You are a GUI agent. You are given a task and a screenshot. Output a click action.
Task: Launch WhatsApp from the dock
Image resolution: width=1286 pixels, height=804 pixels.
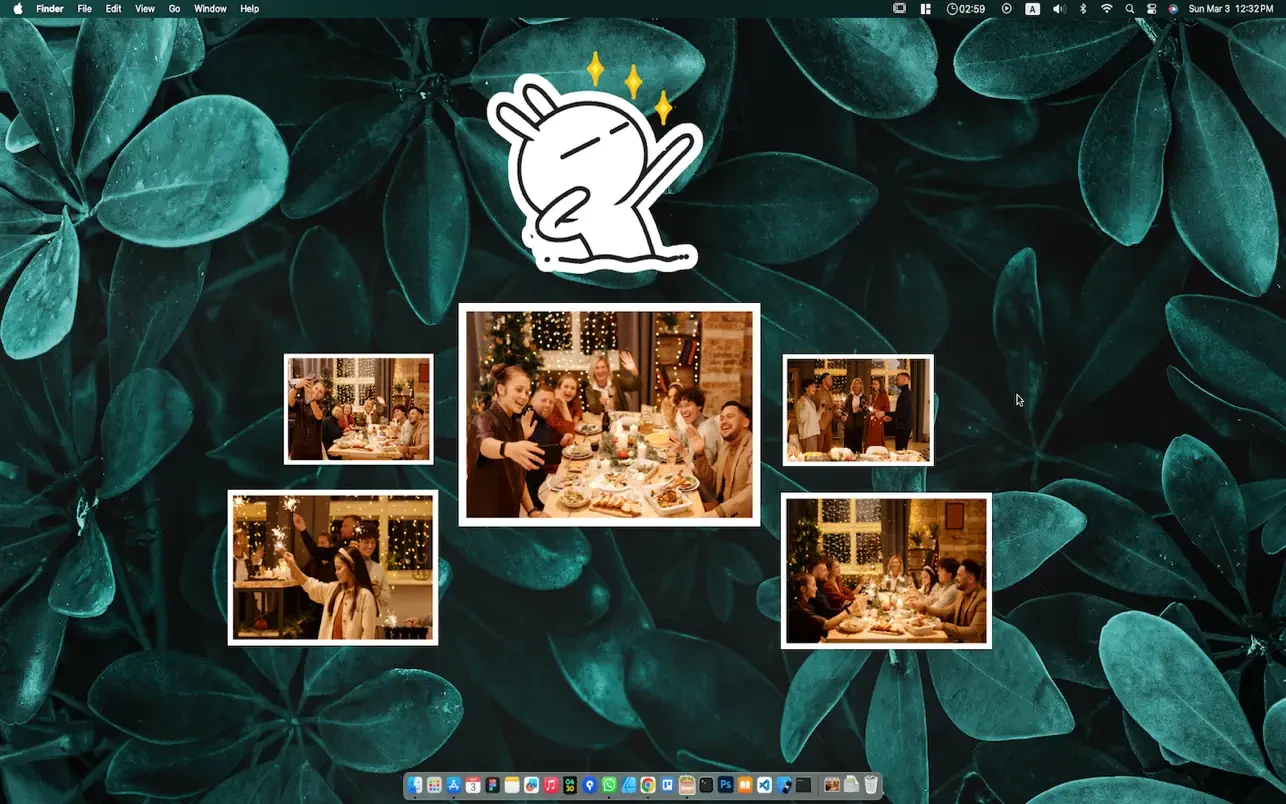pos(609,786)
